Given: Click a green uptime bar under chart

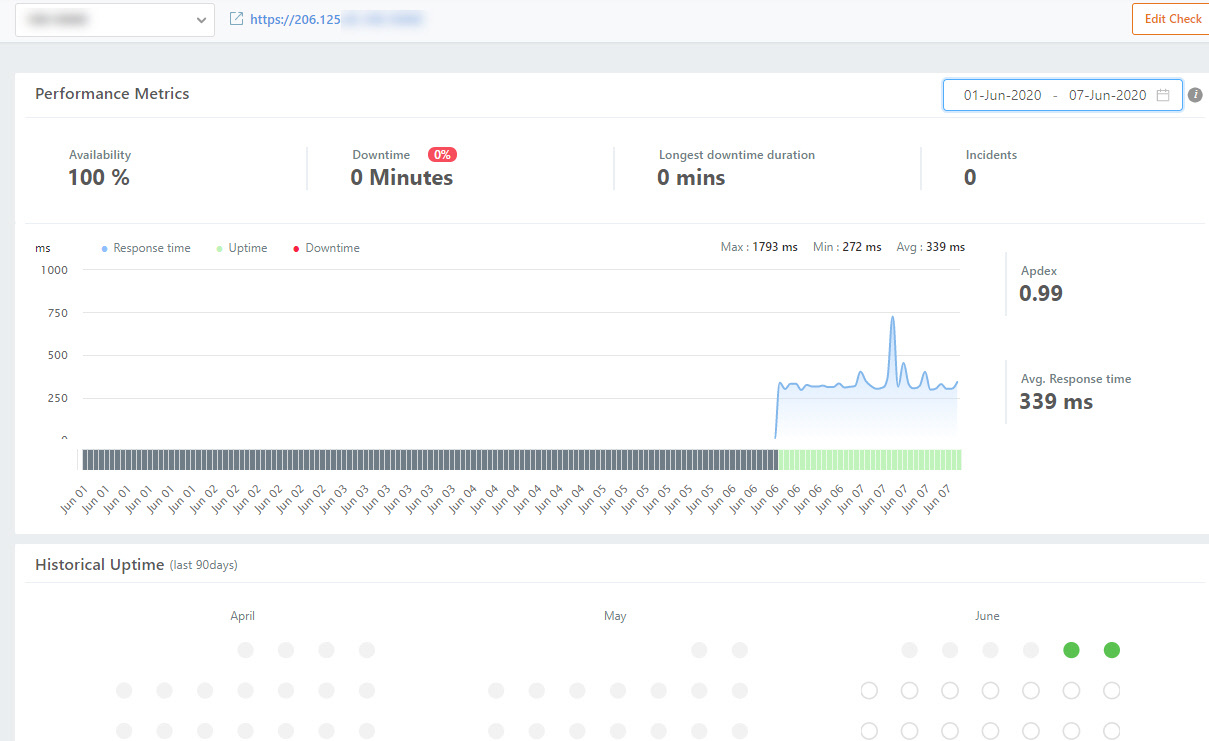Looking at the screenshot, I should [x=870, y=459].
